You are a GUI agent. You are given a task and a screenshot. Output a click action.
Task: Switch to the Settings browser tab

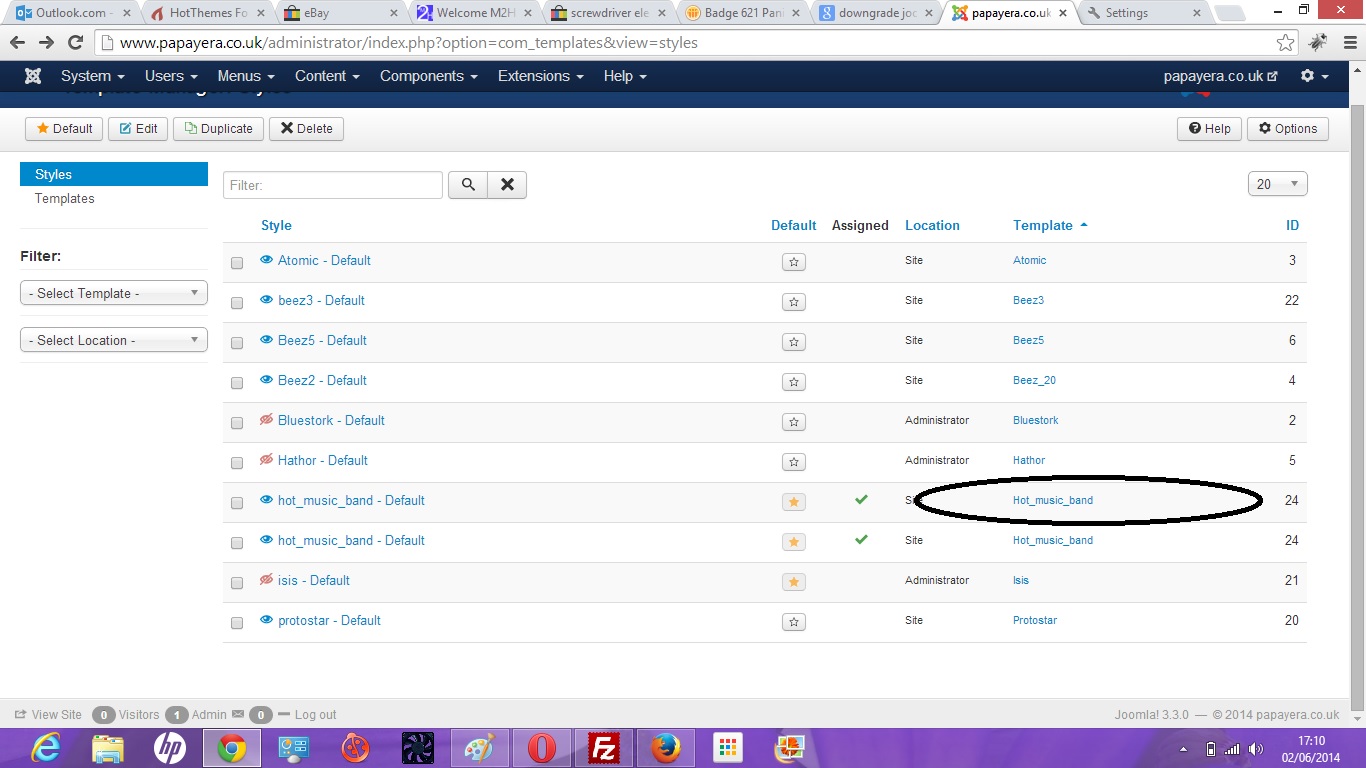pos(1142,13)
